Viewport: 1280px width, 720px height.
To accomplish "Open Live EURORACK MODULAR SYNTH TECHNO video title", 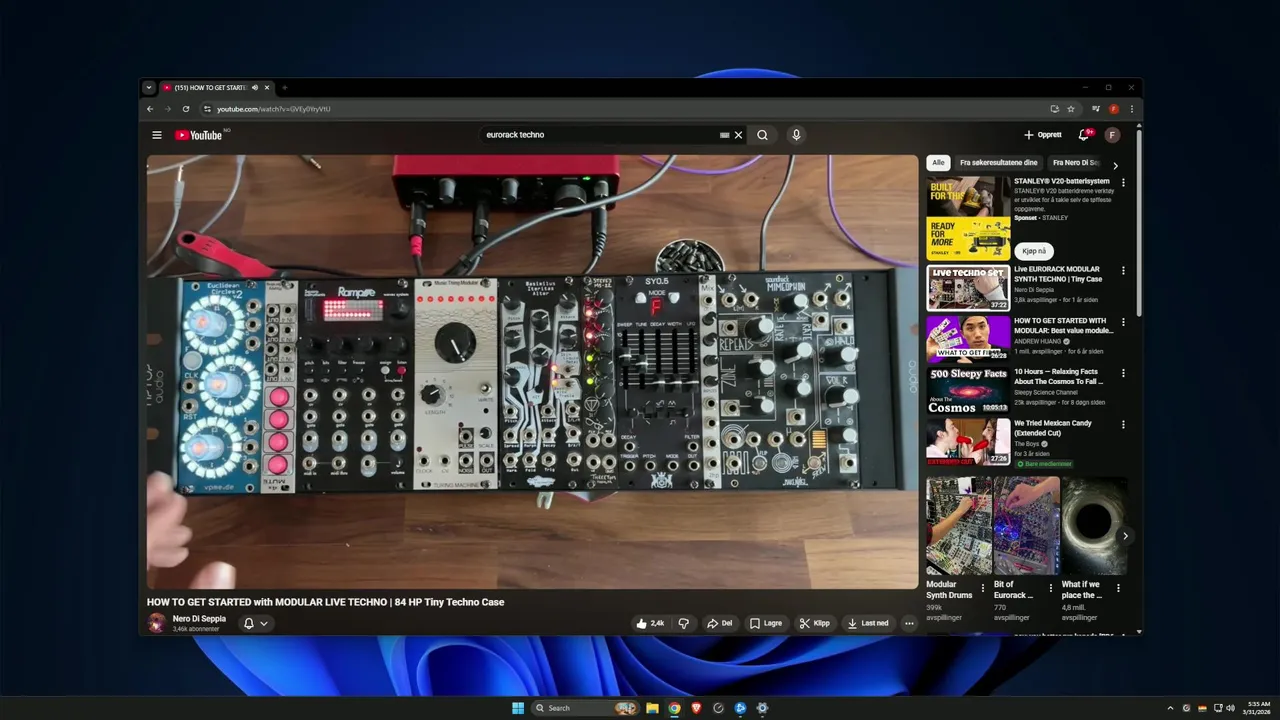I will coord(1058,274).
